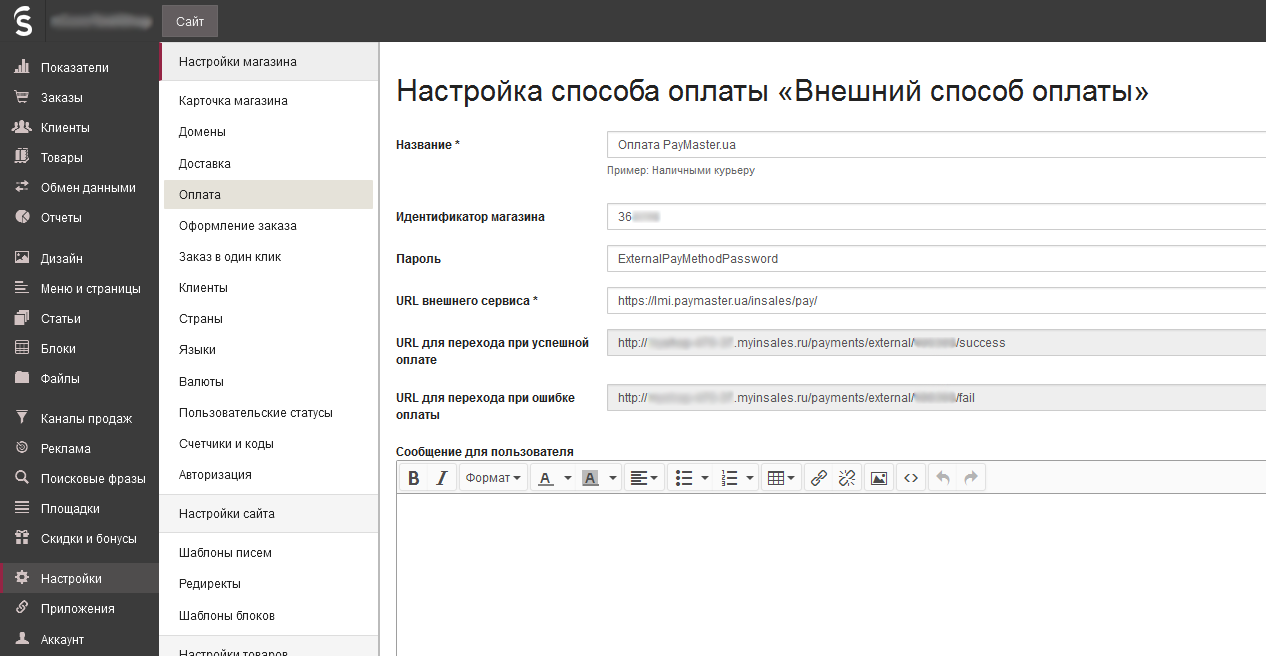Open Пользовательские статусы settings
The height and width of the screenshot is (656, 1266).
pos(256,412)
